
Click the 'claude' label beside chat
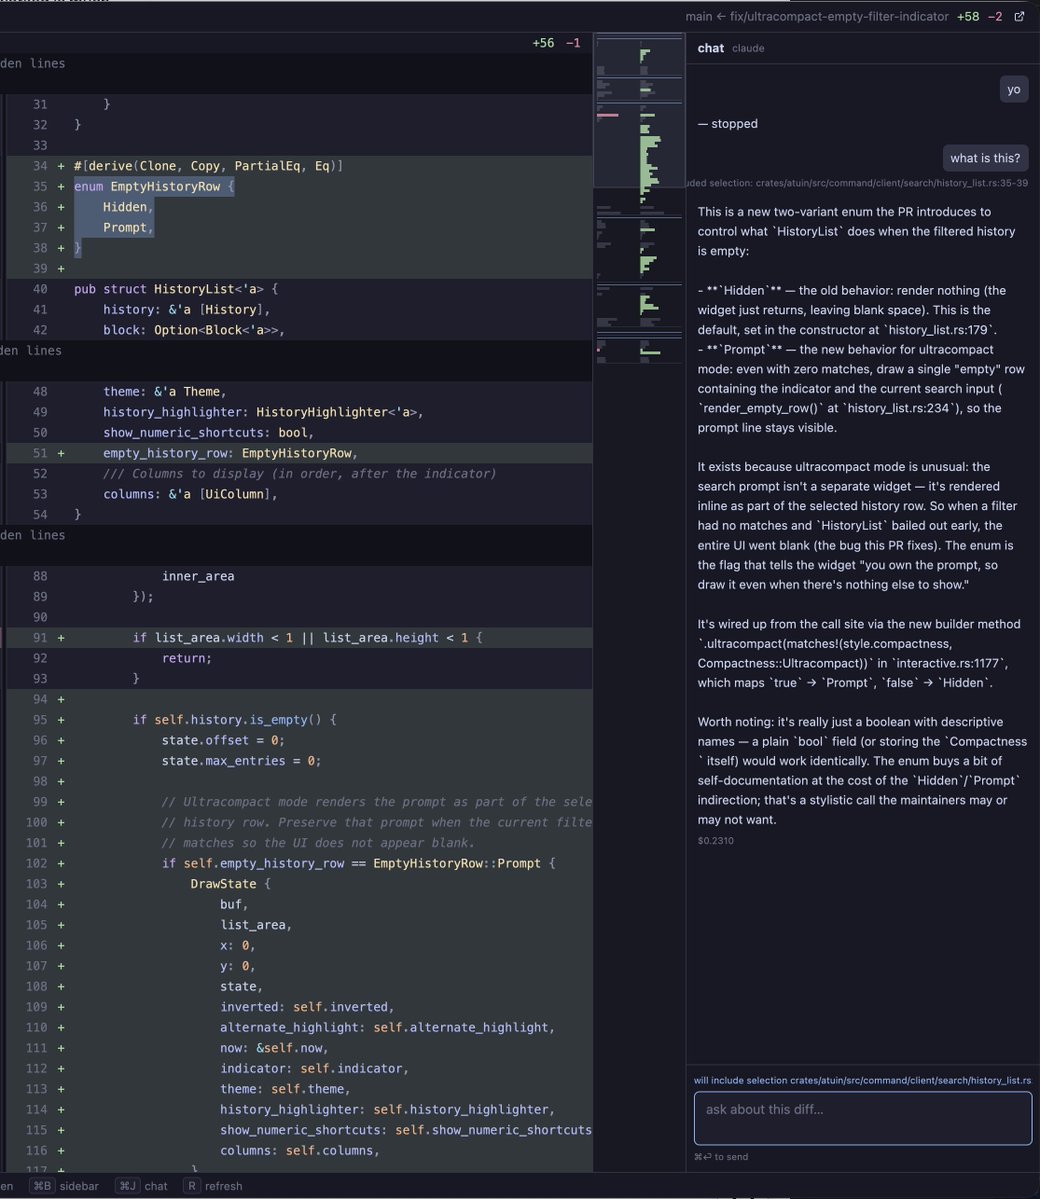pos(748,48)
